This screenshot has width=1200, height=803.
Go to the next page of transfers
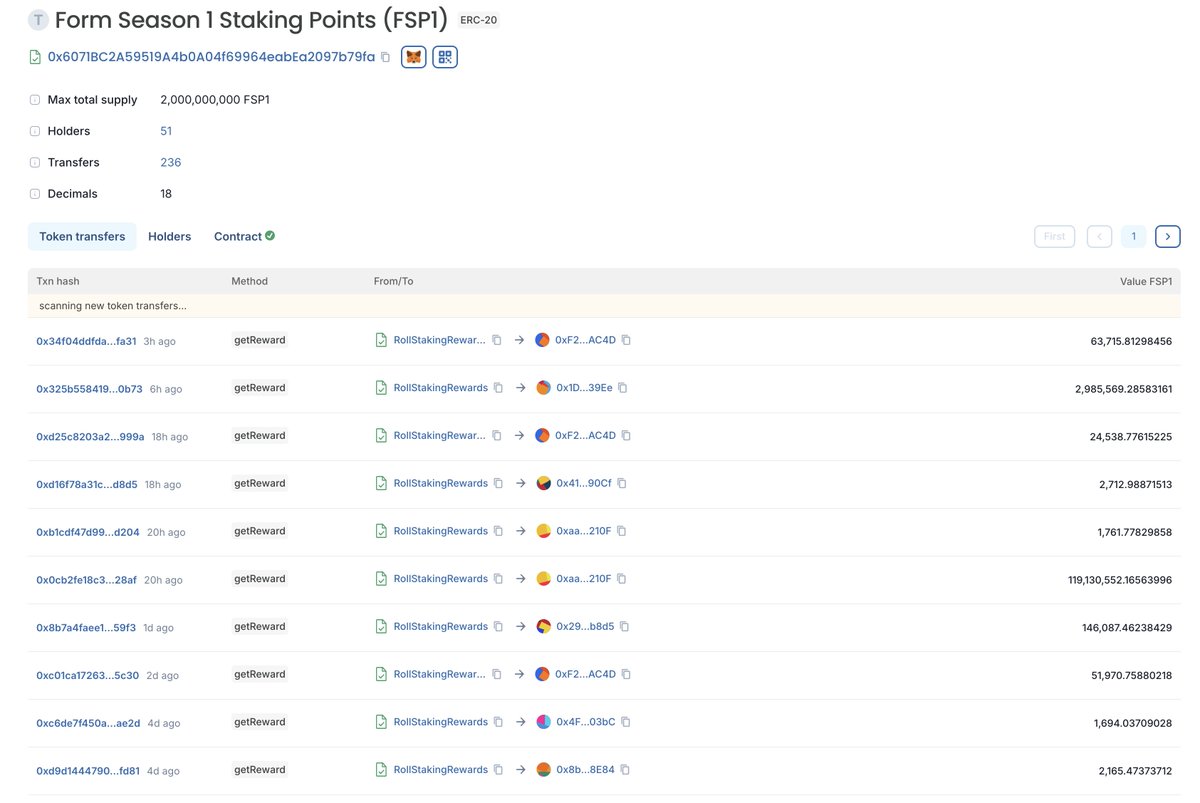[x=1167, y=237]
